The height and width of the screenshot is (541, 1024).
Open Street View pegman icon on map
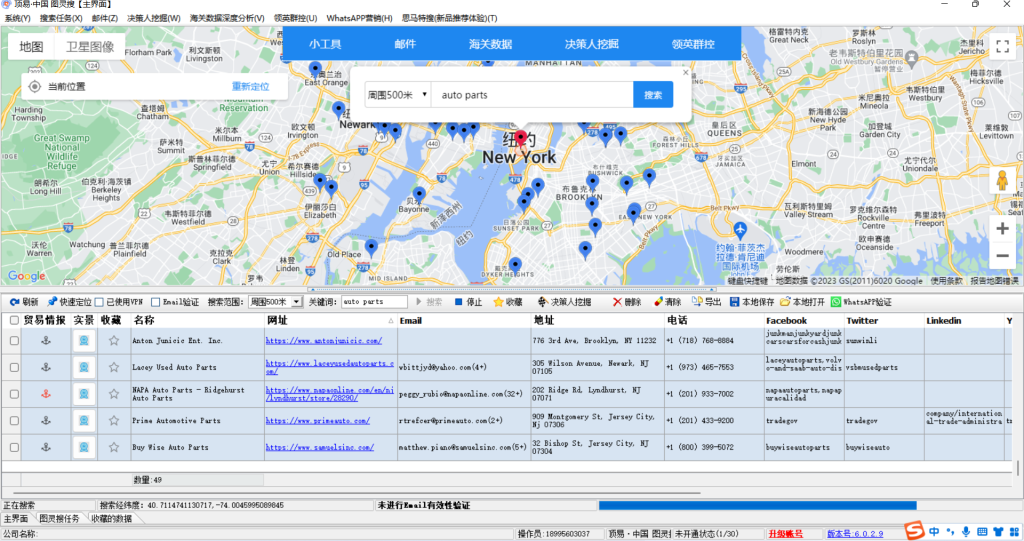click(1001, 180)
